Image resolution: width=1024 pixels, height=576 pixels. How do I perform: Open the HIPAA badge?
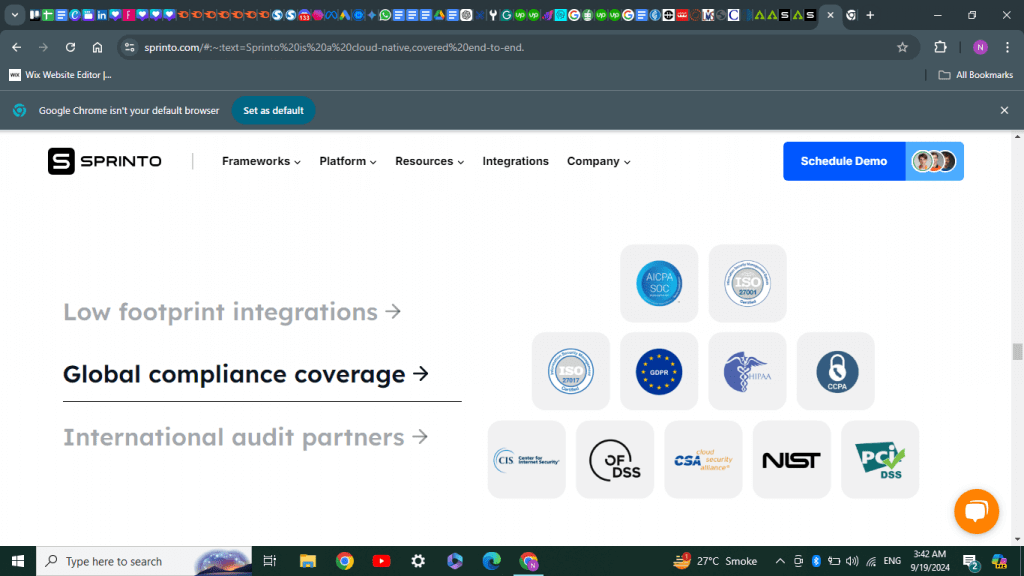[747, 371]
